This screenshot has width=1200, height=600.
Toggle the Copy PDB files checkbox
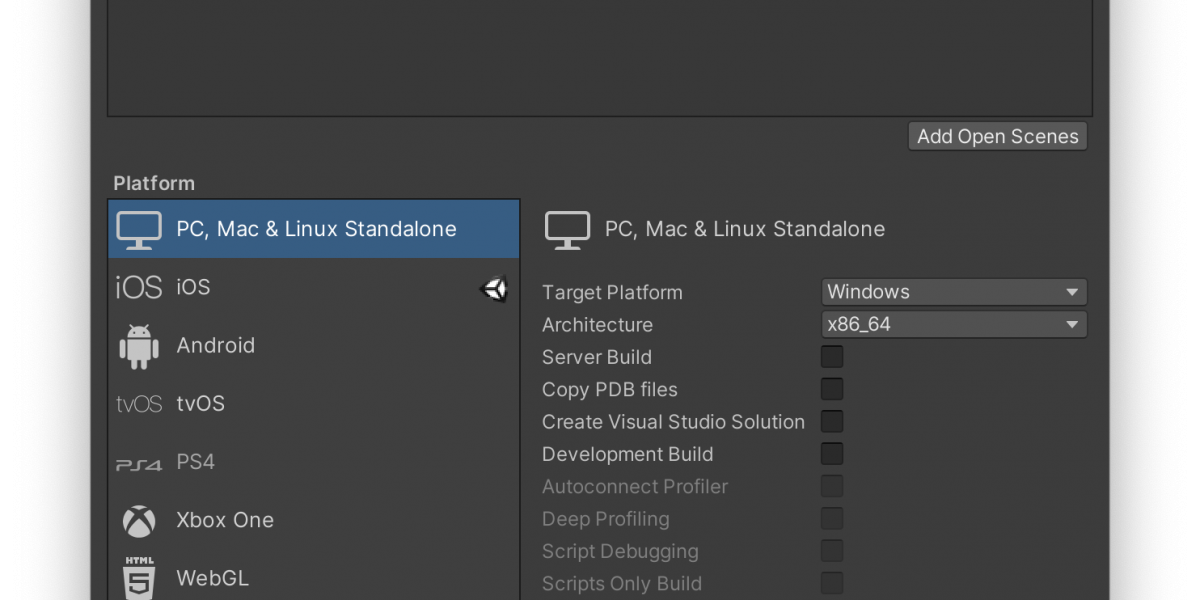(832, 389)
